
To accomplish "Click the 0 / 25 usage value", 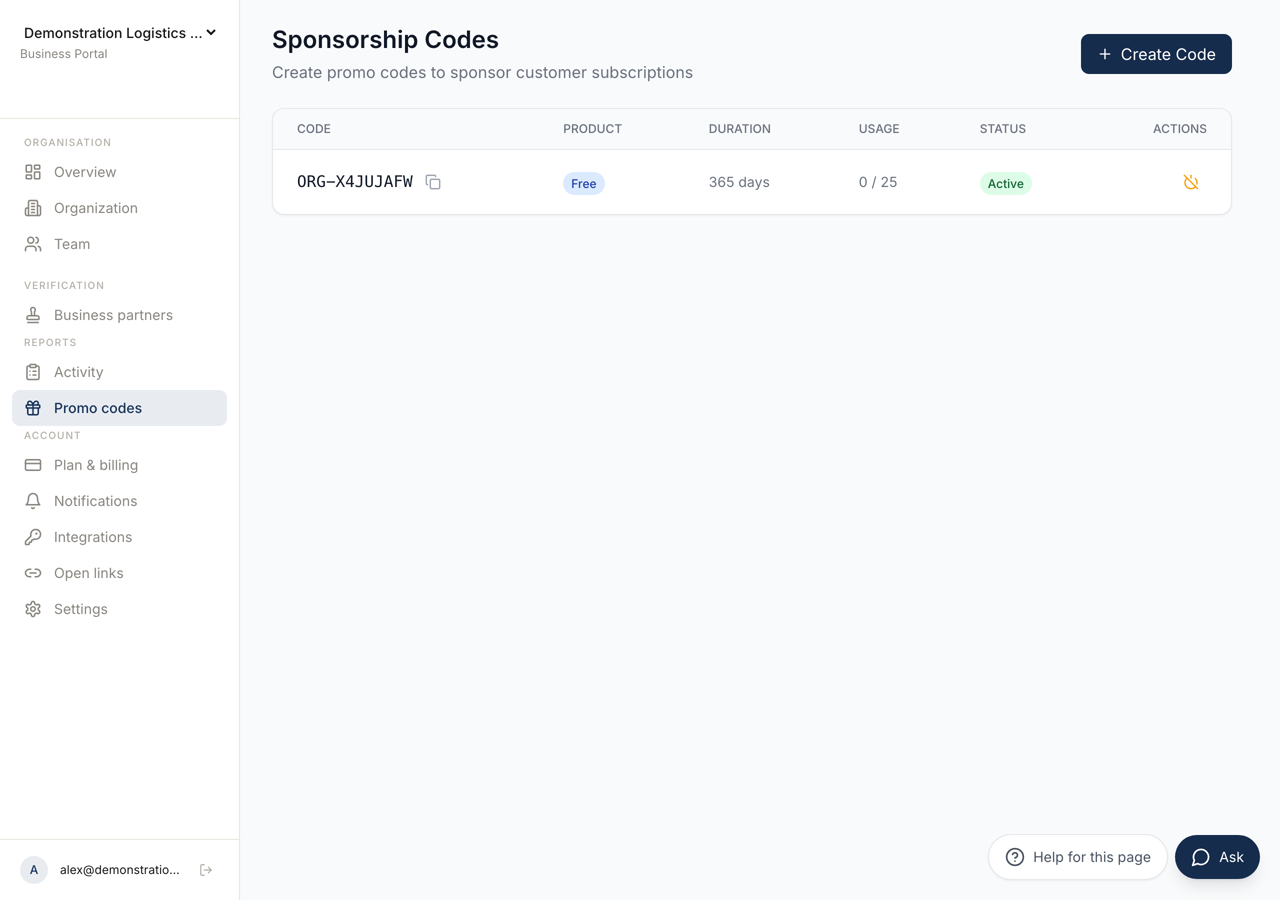I will 878,182.
